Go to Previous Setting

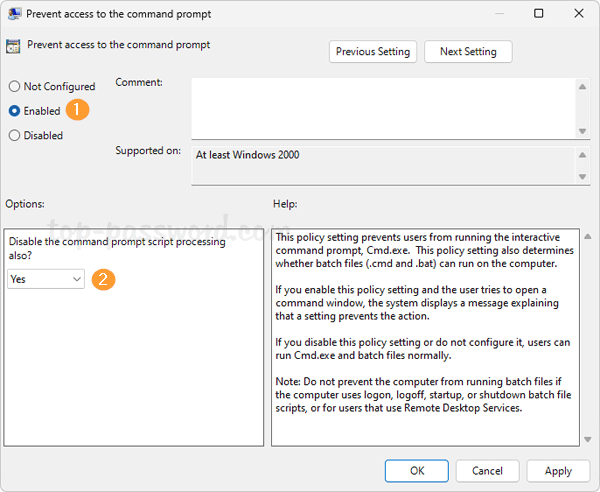pos(373,51)
